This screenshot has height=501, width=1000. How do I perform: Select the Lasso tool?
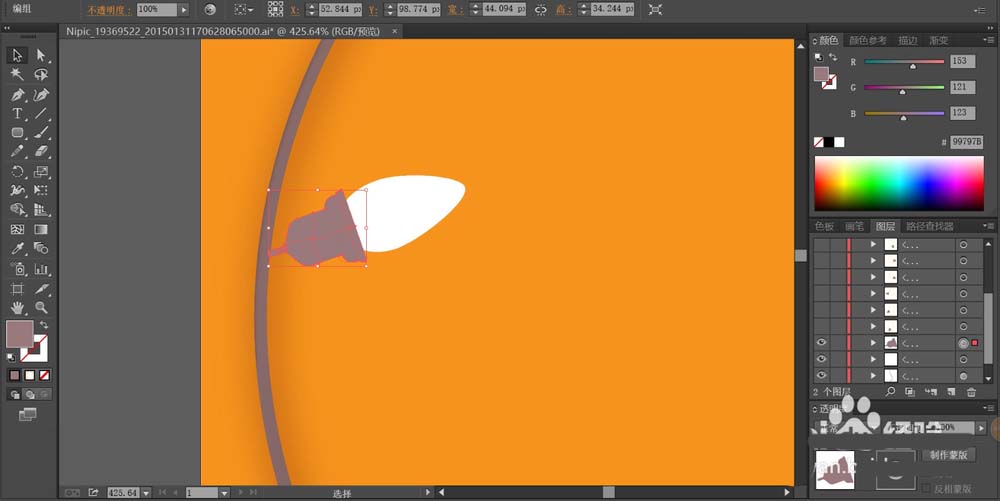(x=41, y=75)
